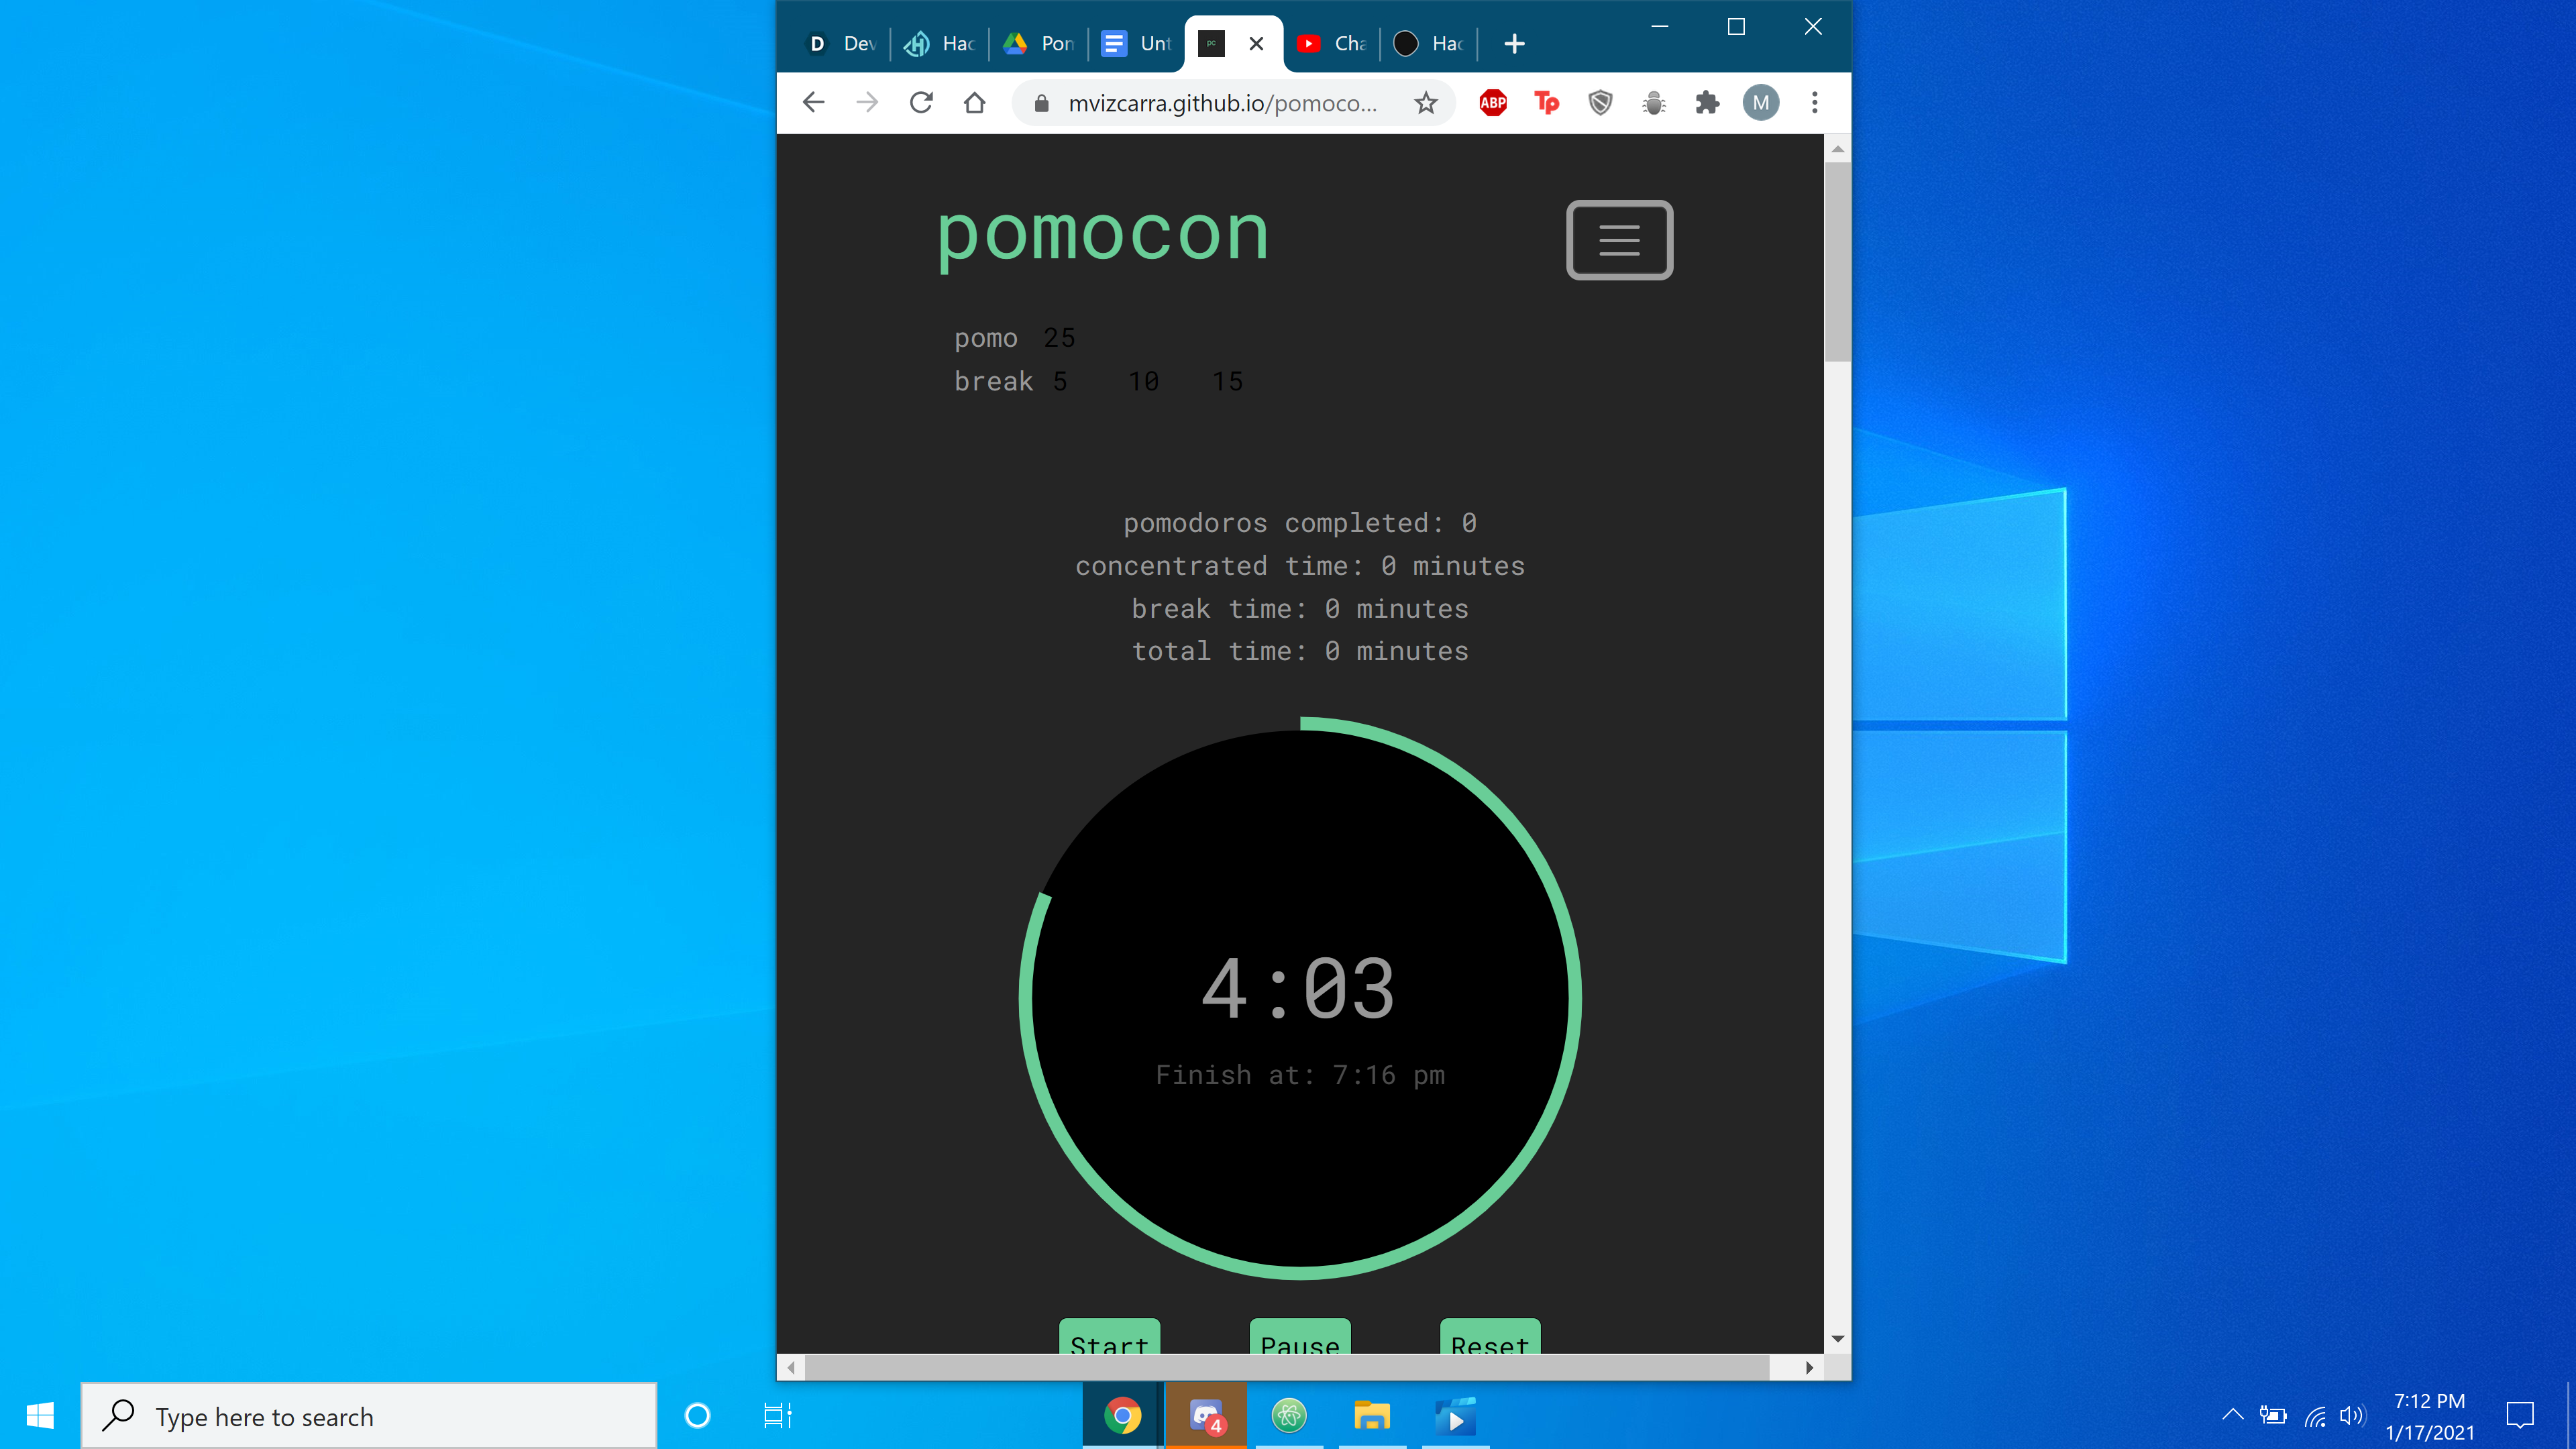Select the 10 minute break option
The image size is (2576, 1449).
[1143, 382]
